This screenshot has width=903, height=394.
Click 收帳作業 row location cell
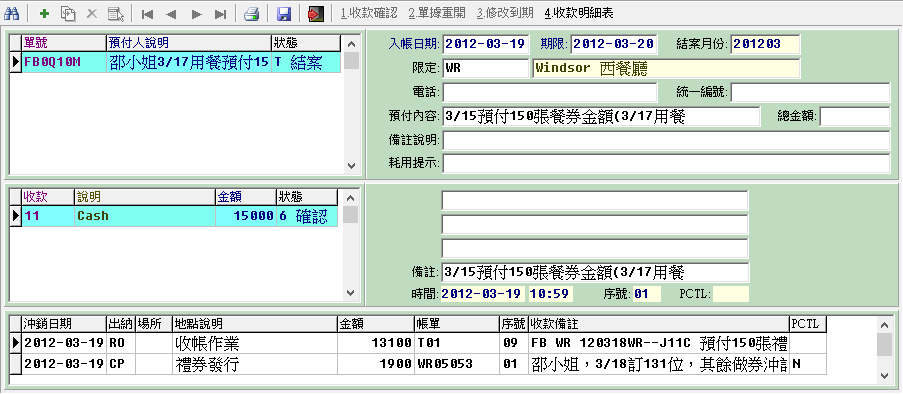click(x=255, y=344)
